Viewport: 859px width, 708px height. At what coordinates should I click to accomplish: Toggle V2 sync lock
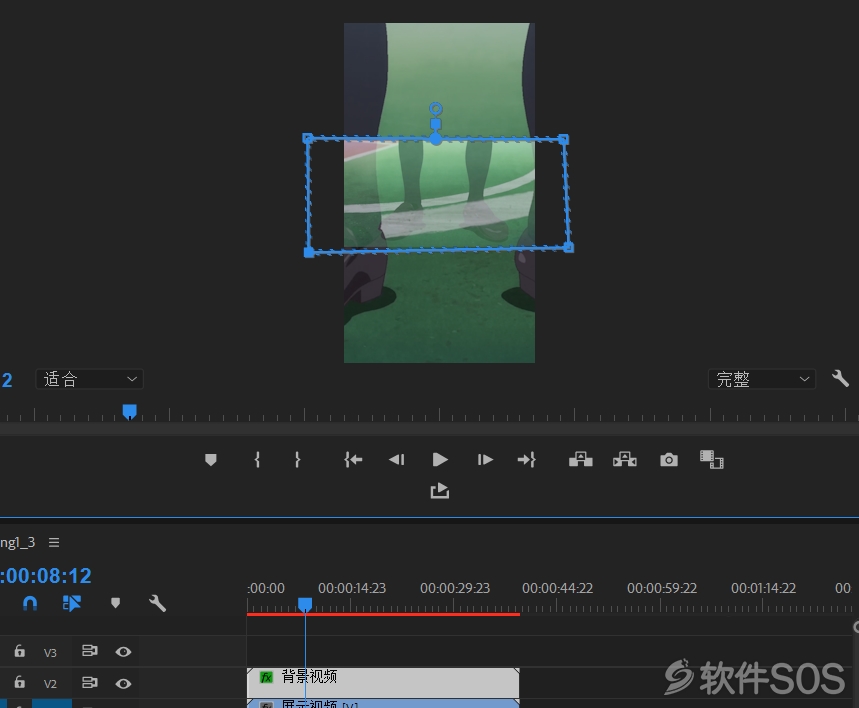click(89, 683)
